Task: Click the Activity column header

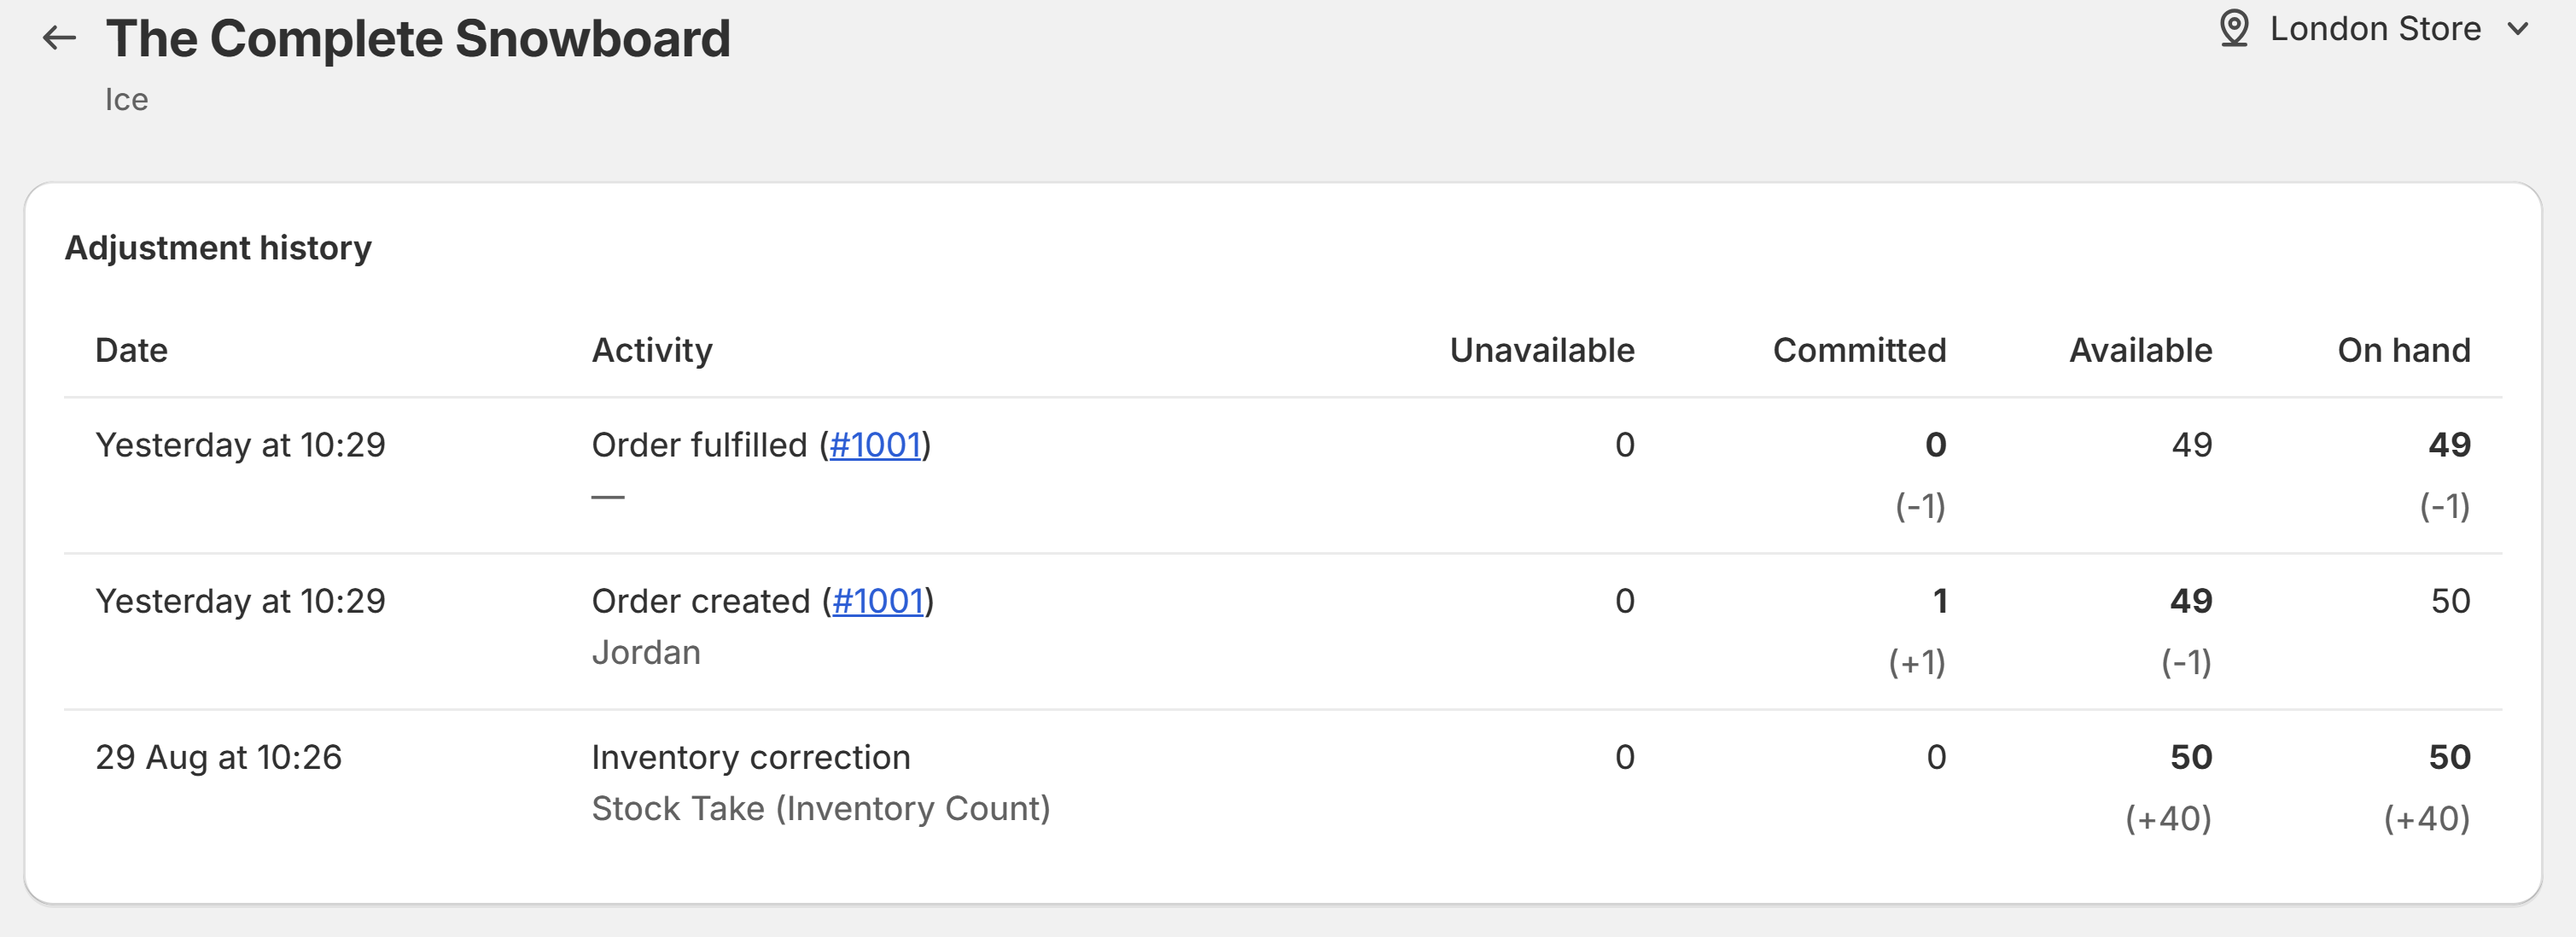Action: click(652, 350)
